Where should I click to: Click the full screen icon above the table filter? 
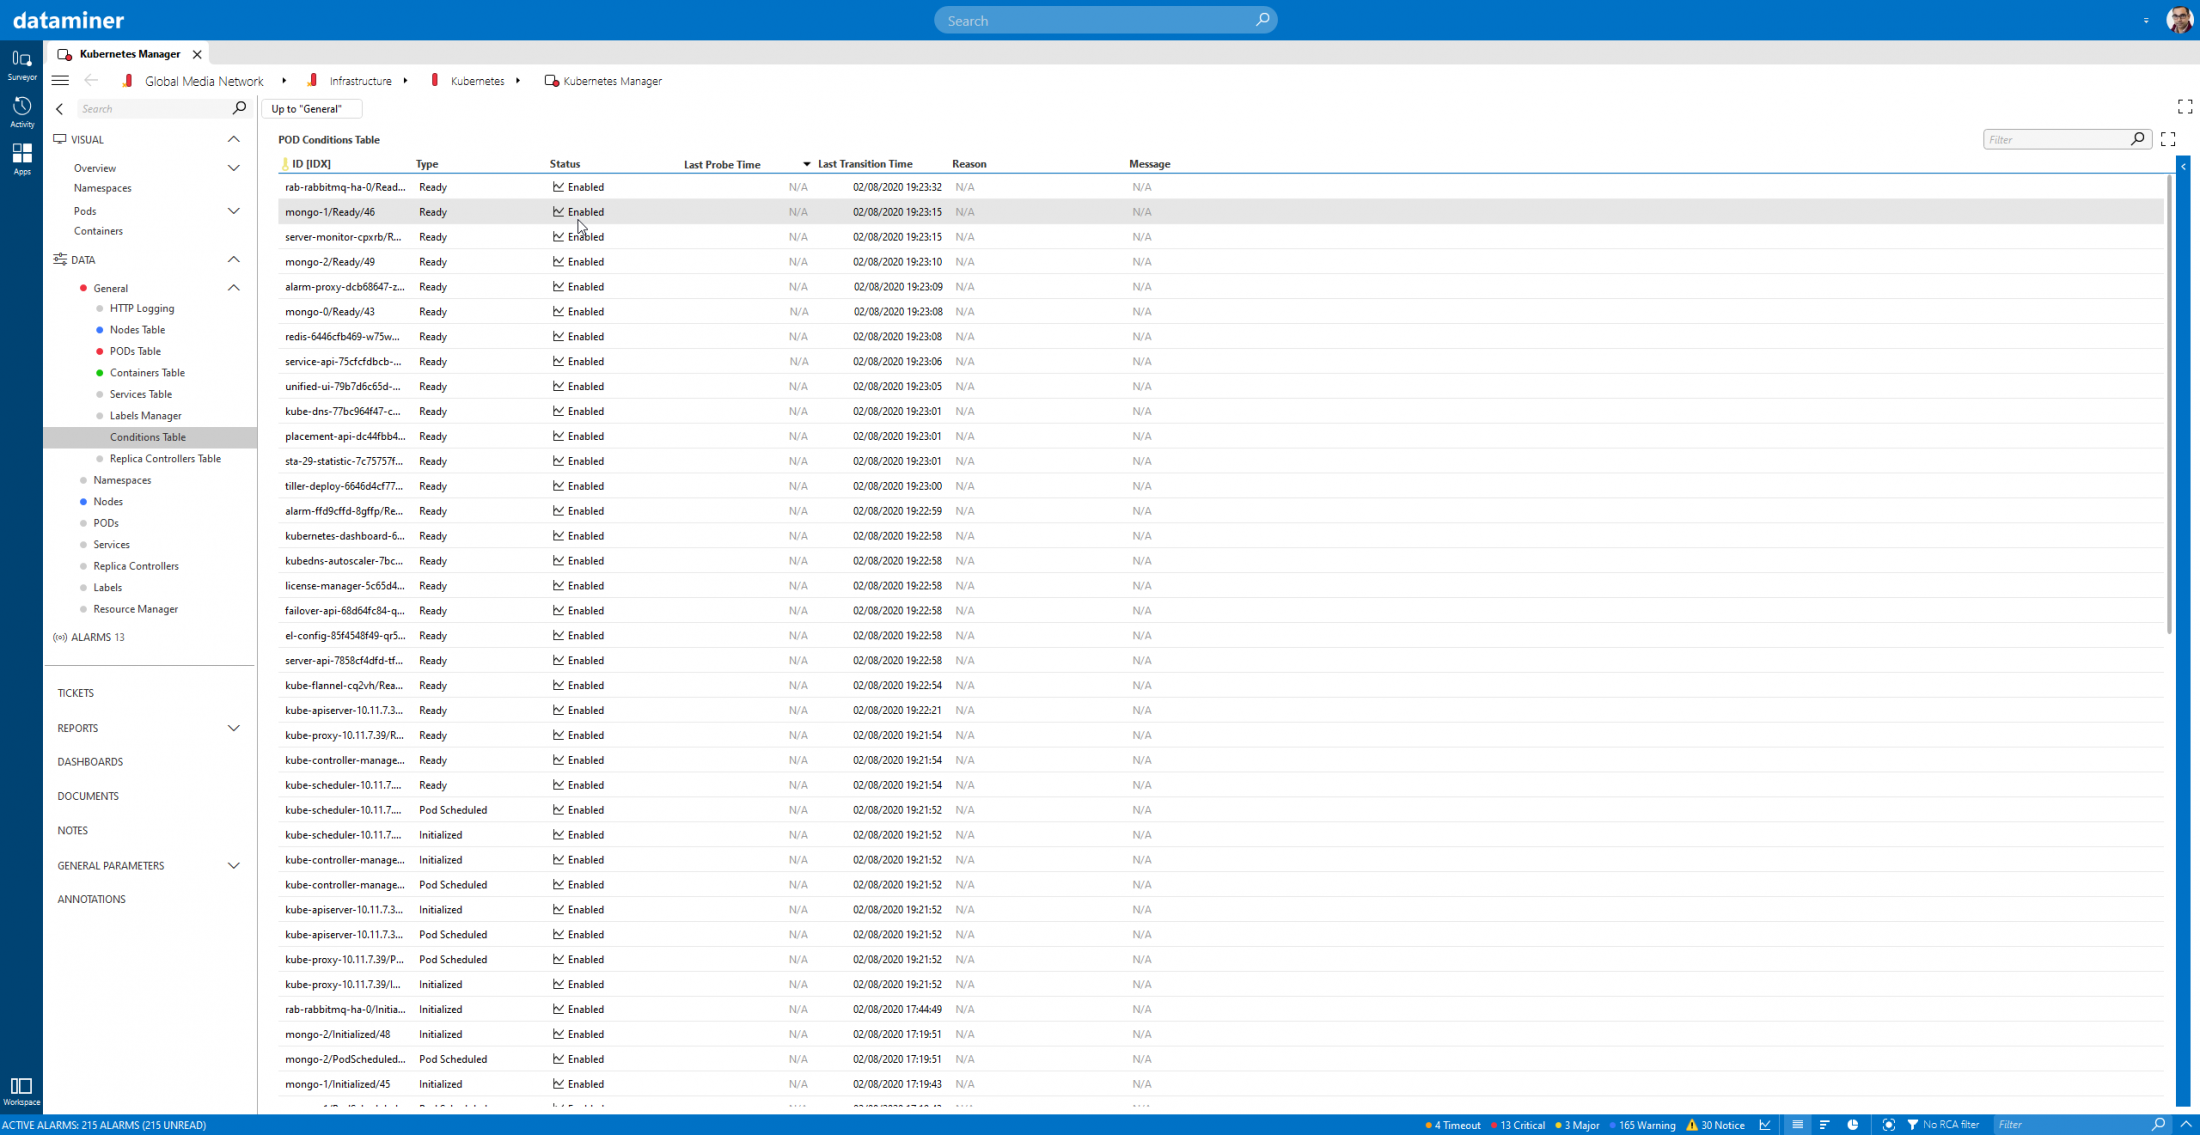click(2184, 107)
